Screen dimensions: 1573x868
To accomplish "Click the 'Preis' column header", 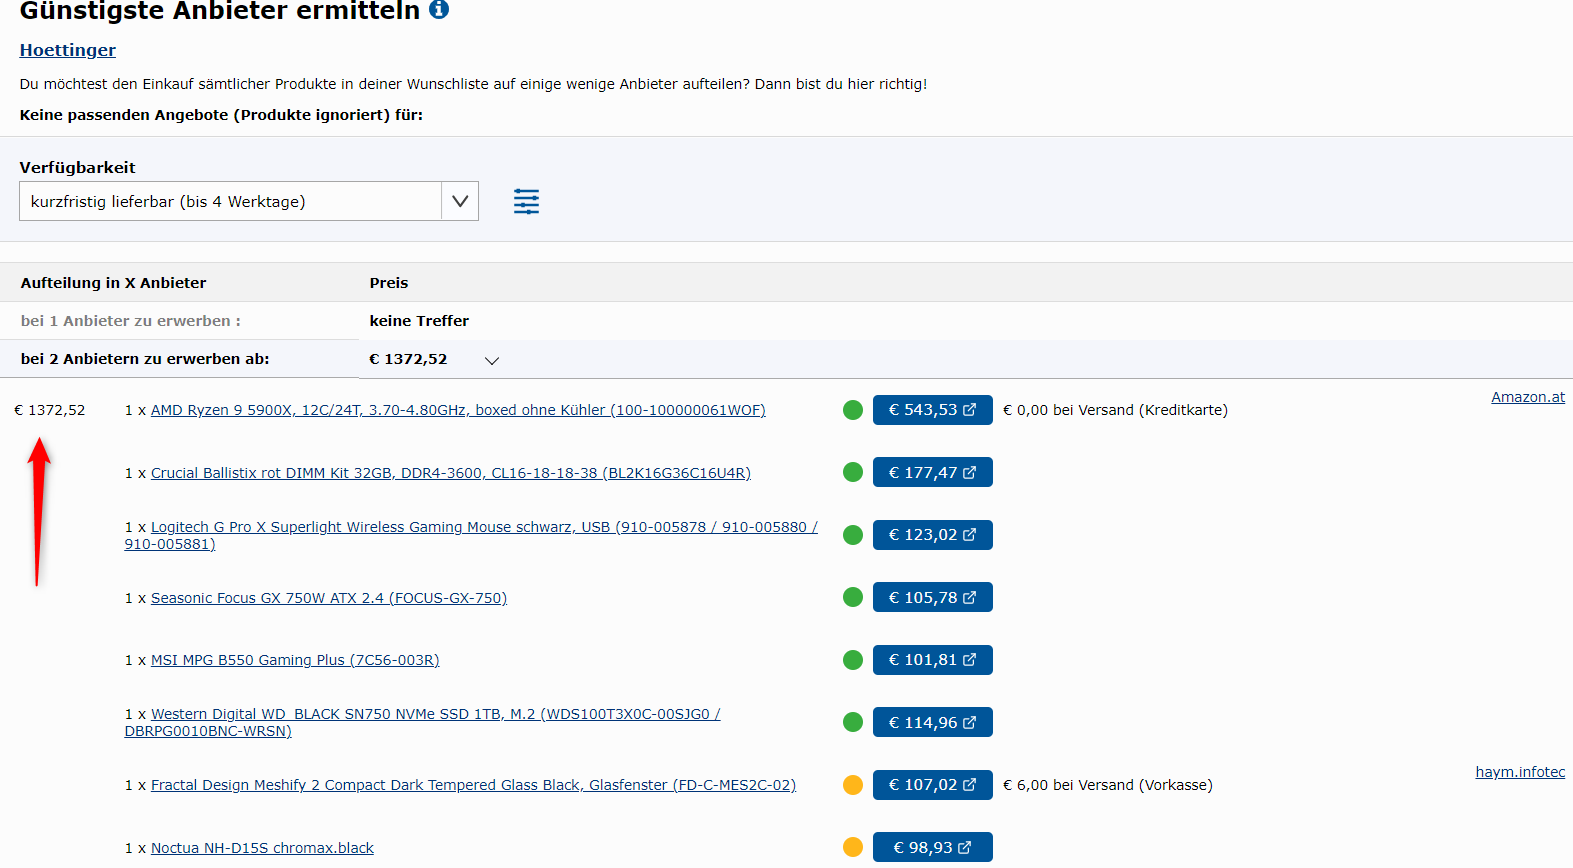I will (389, 283).
